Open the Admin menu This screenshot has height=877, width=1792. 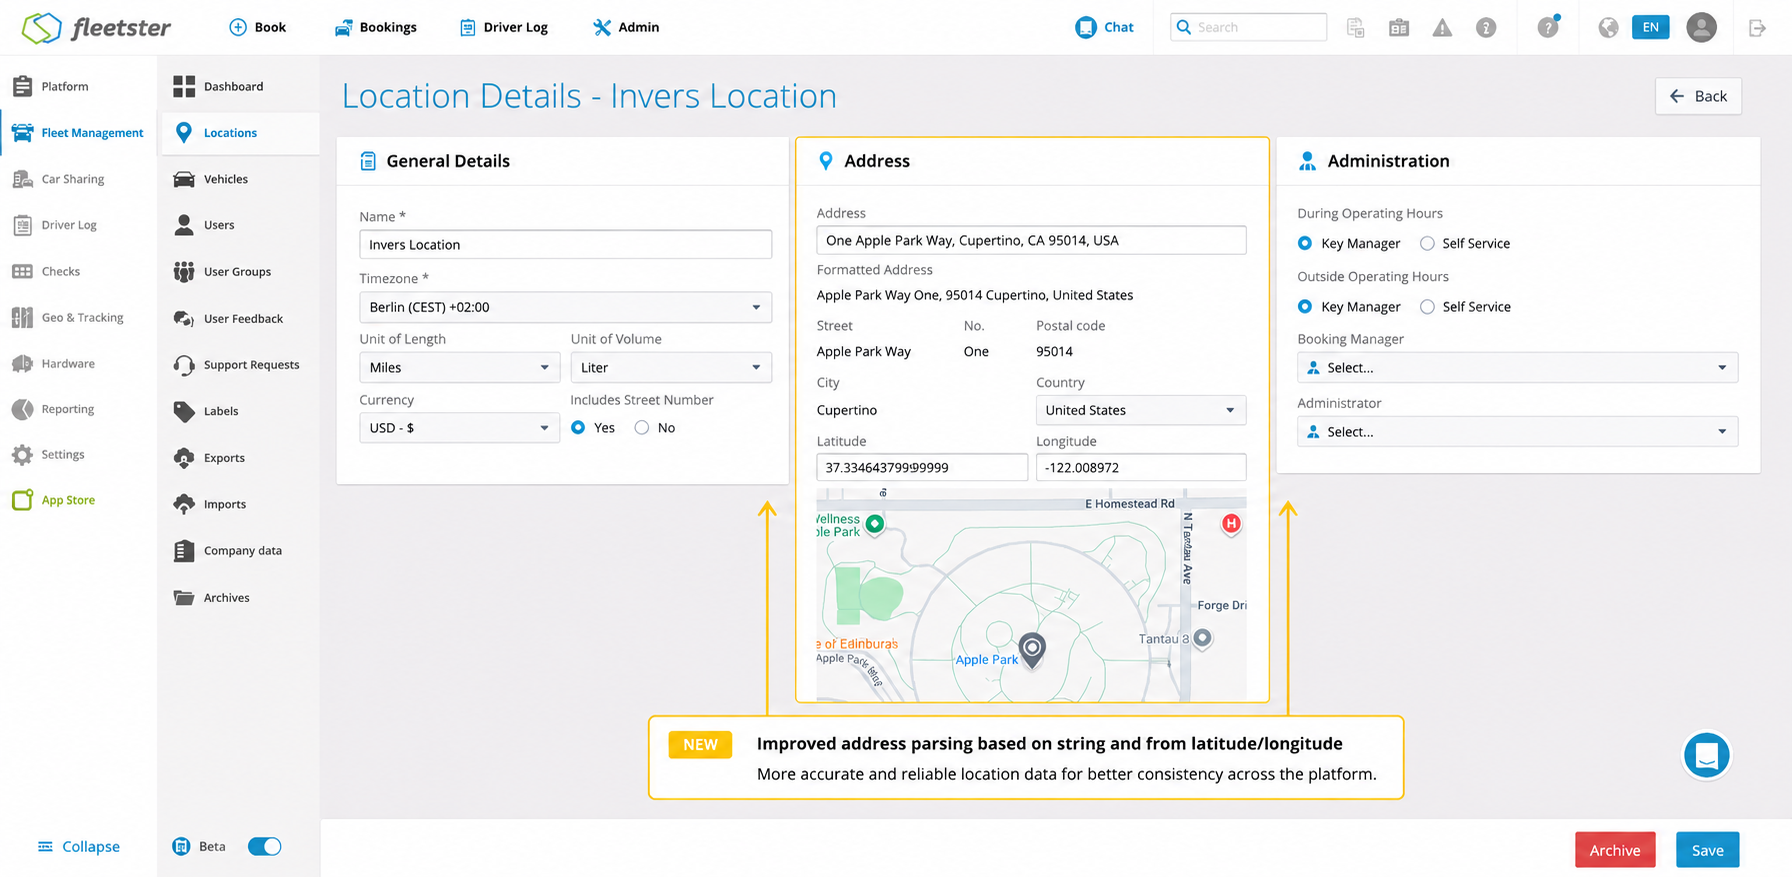626,27
